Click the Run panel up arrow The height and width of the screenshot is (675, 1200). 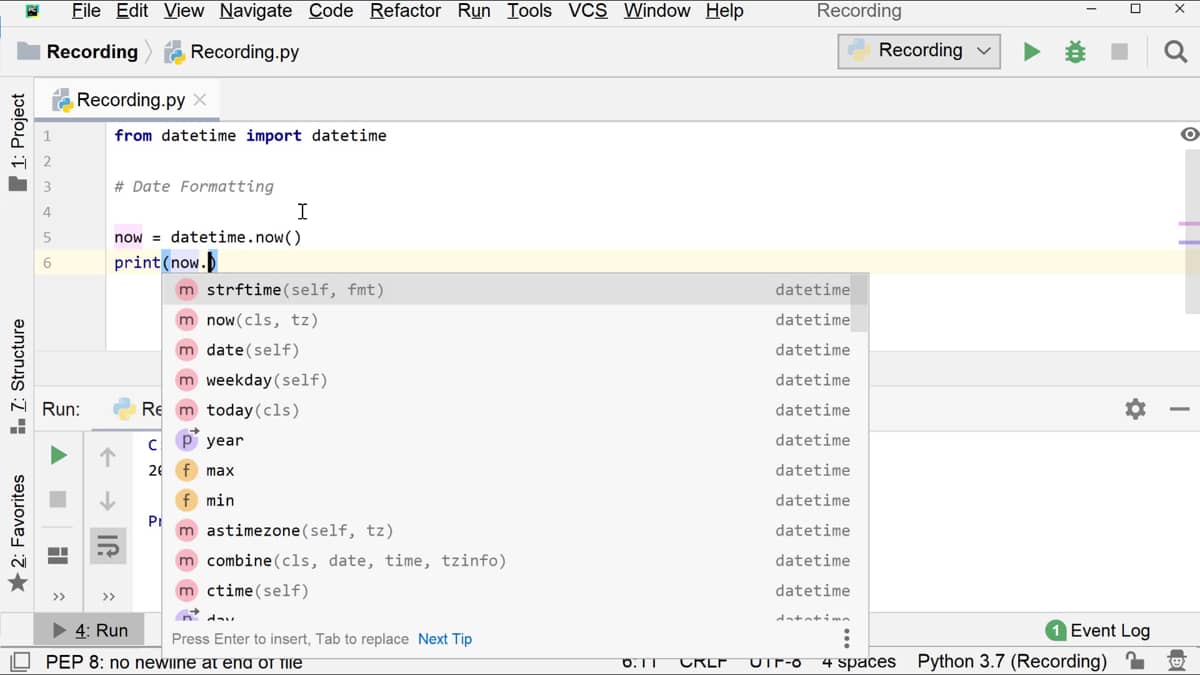(108, 457)
